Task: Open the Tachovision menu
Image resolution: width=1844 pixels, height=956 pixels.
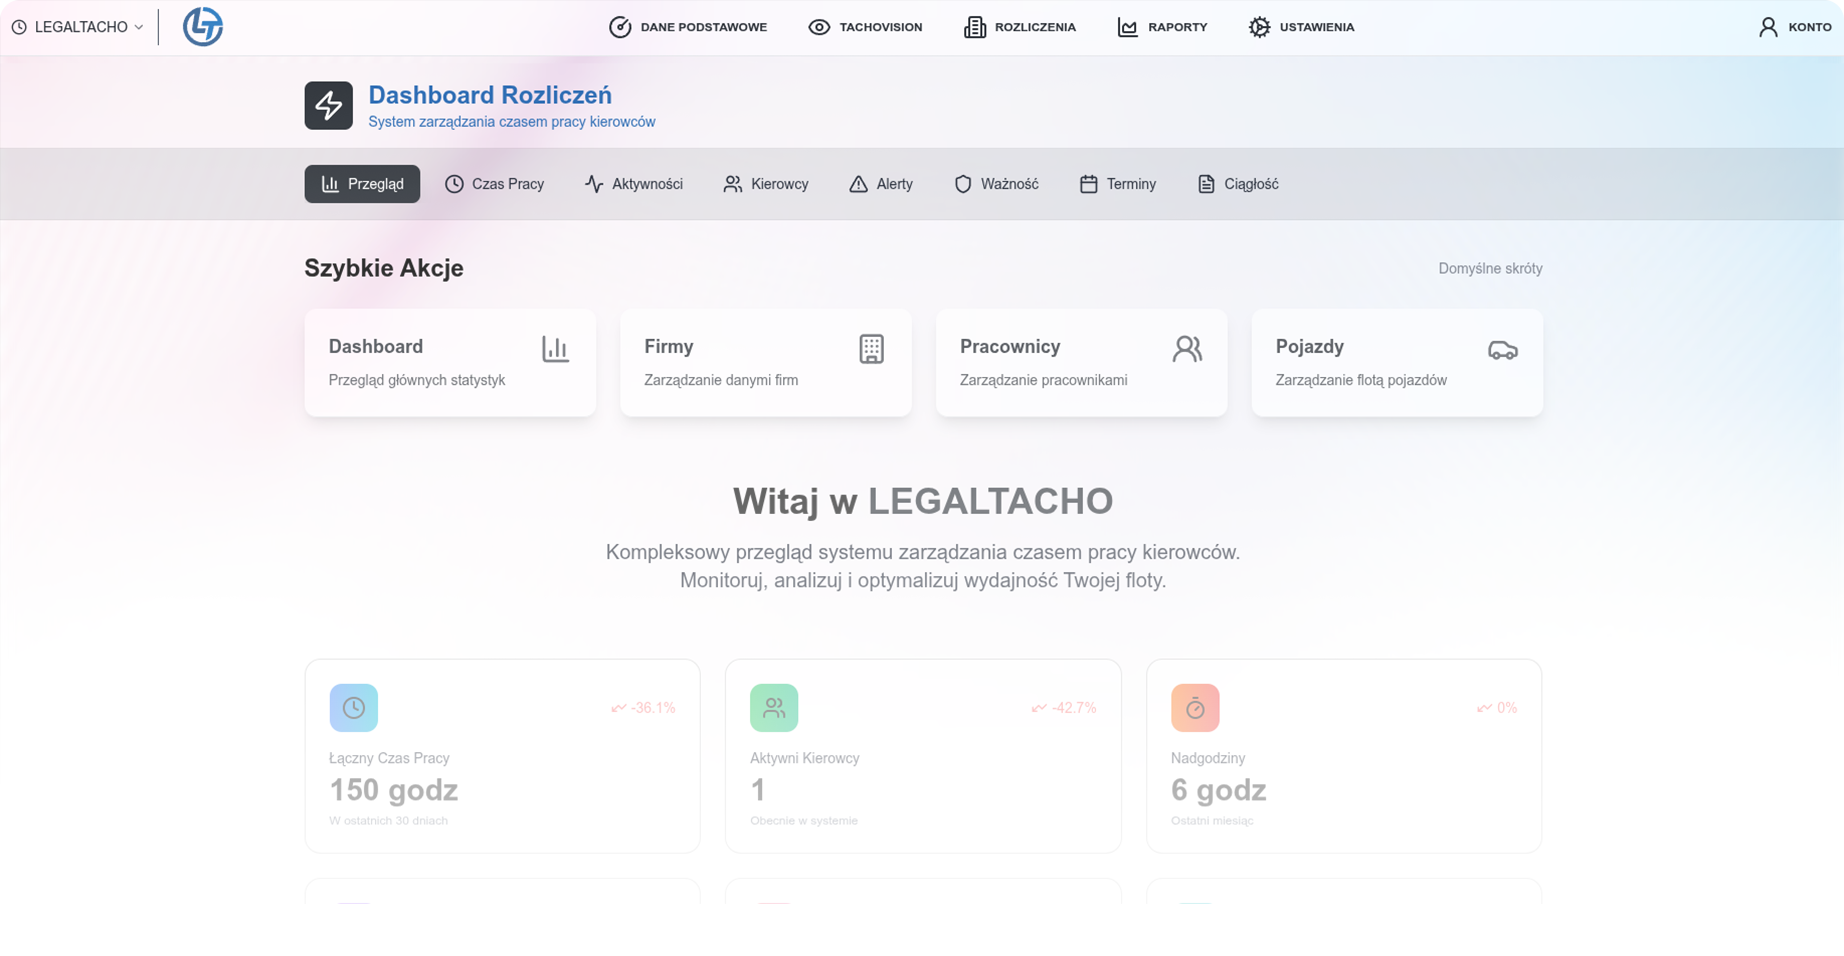Action: (x=865, y=27)
